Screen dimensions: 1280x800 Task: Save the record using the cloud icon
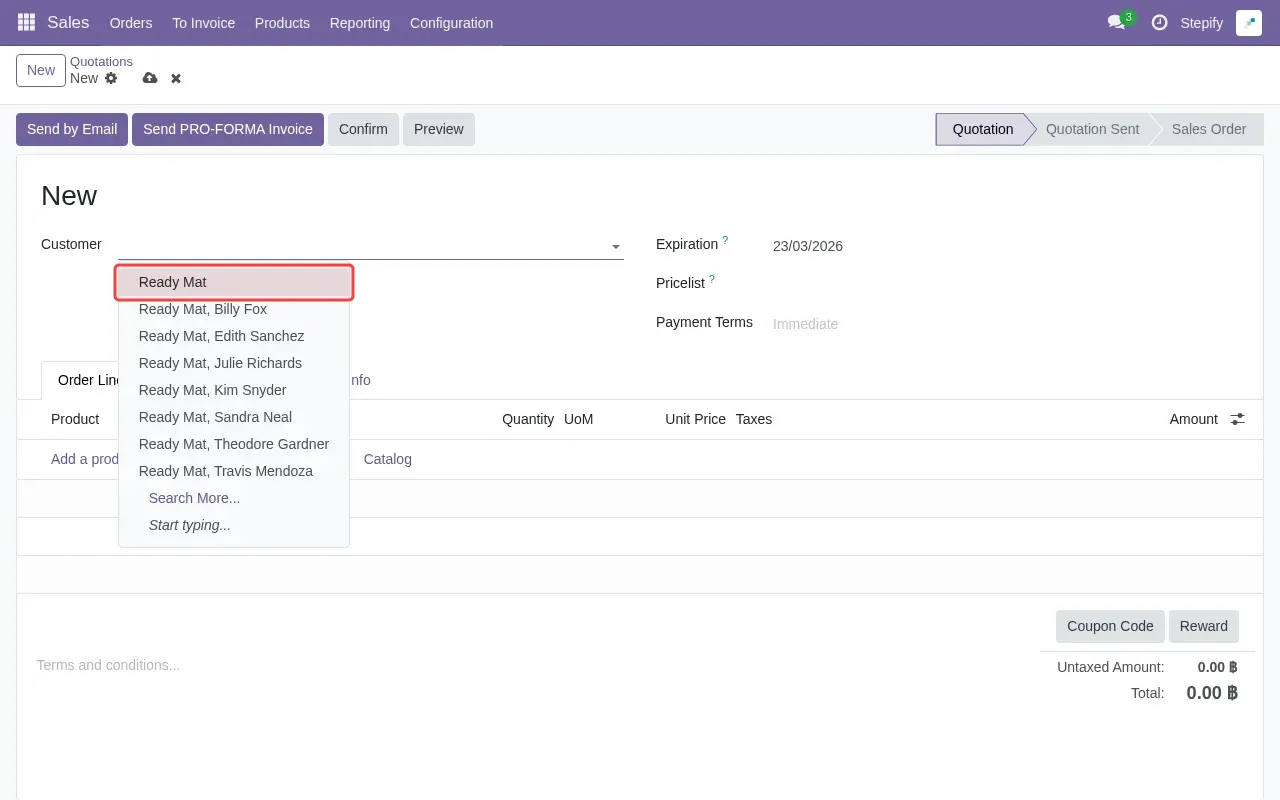coord(150,78)
